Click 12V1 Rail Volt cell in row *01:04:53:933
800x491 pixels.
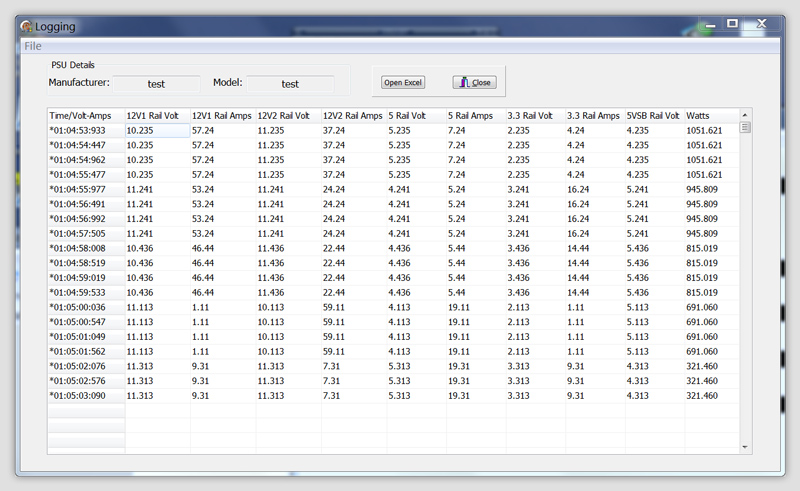[158, 131]
